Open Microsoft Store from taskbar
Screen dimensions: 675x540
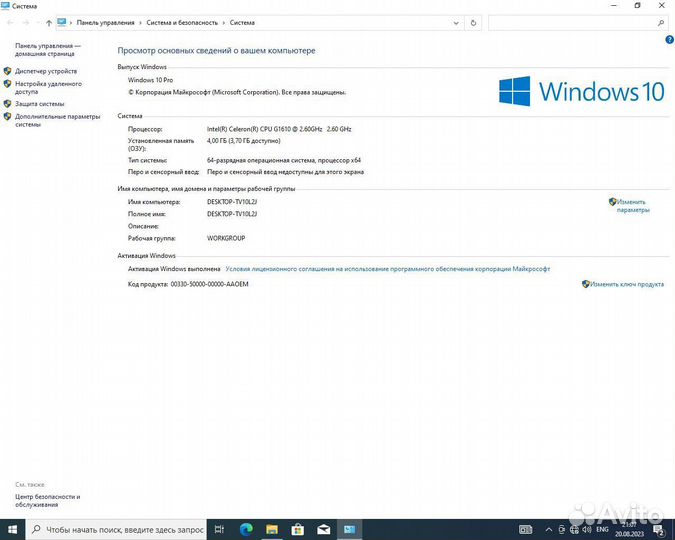click(298, 530)
